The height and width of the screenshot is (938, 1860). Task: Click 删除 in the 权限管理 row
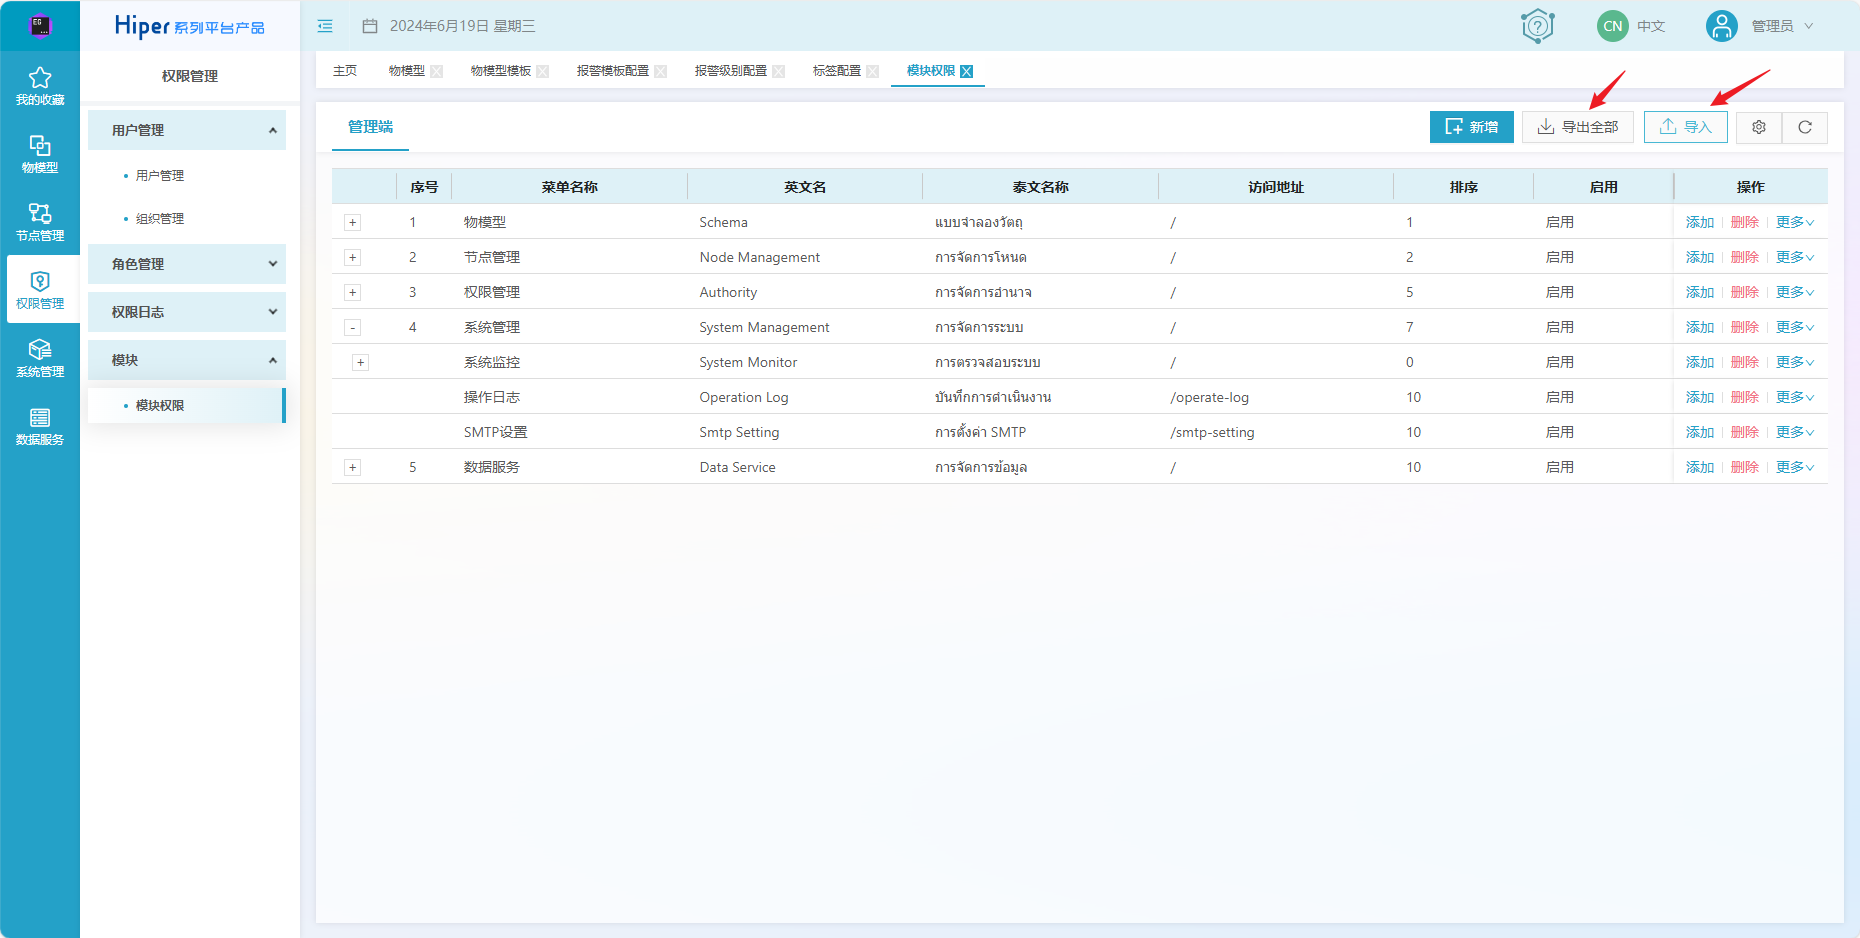pos(1745,292)
